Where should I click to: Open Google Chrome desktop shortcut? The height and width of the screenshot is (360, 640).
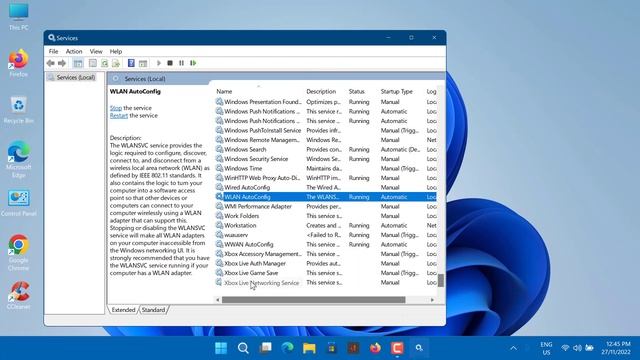click(x=18, y=252)
